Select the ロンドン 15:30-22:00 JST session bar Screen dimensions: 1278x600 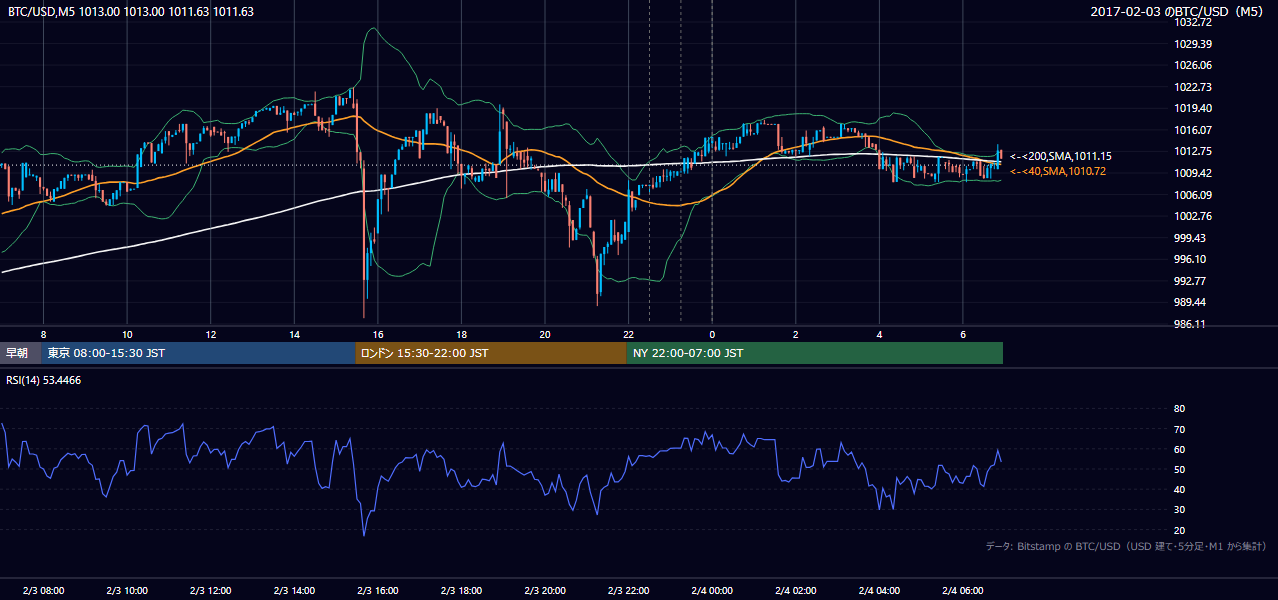click(x=491, y=353)
